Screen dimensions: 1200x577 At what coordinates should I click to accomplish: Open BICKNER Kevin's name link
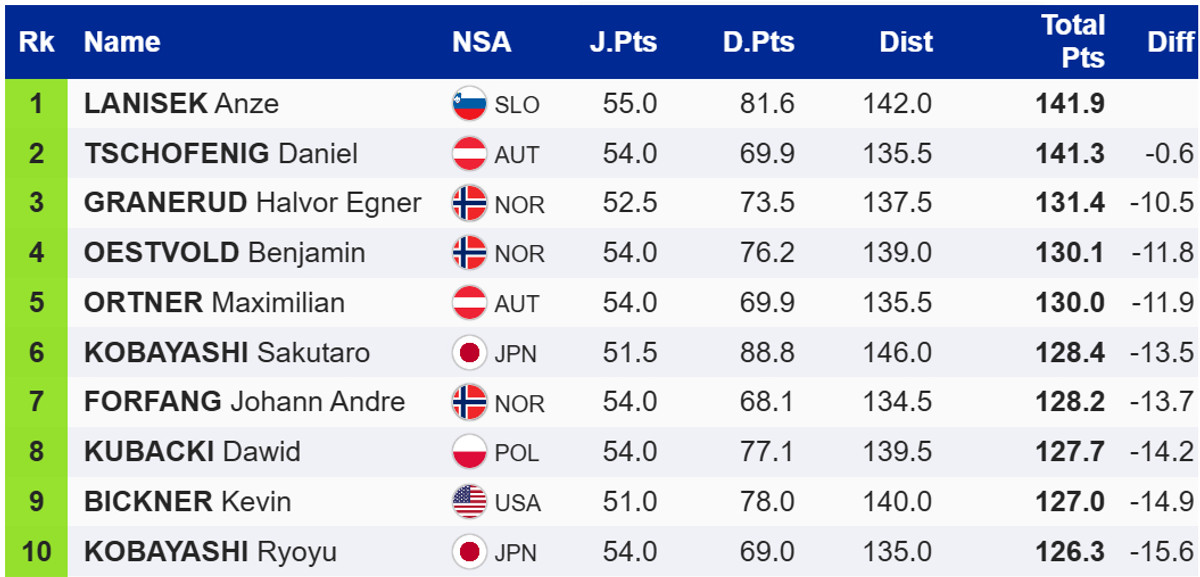point(187,501)
